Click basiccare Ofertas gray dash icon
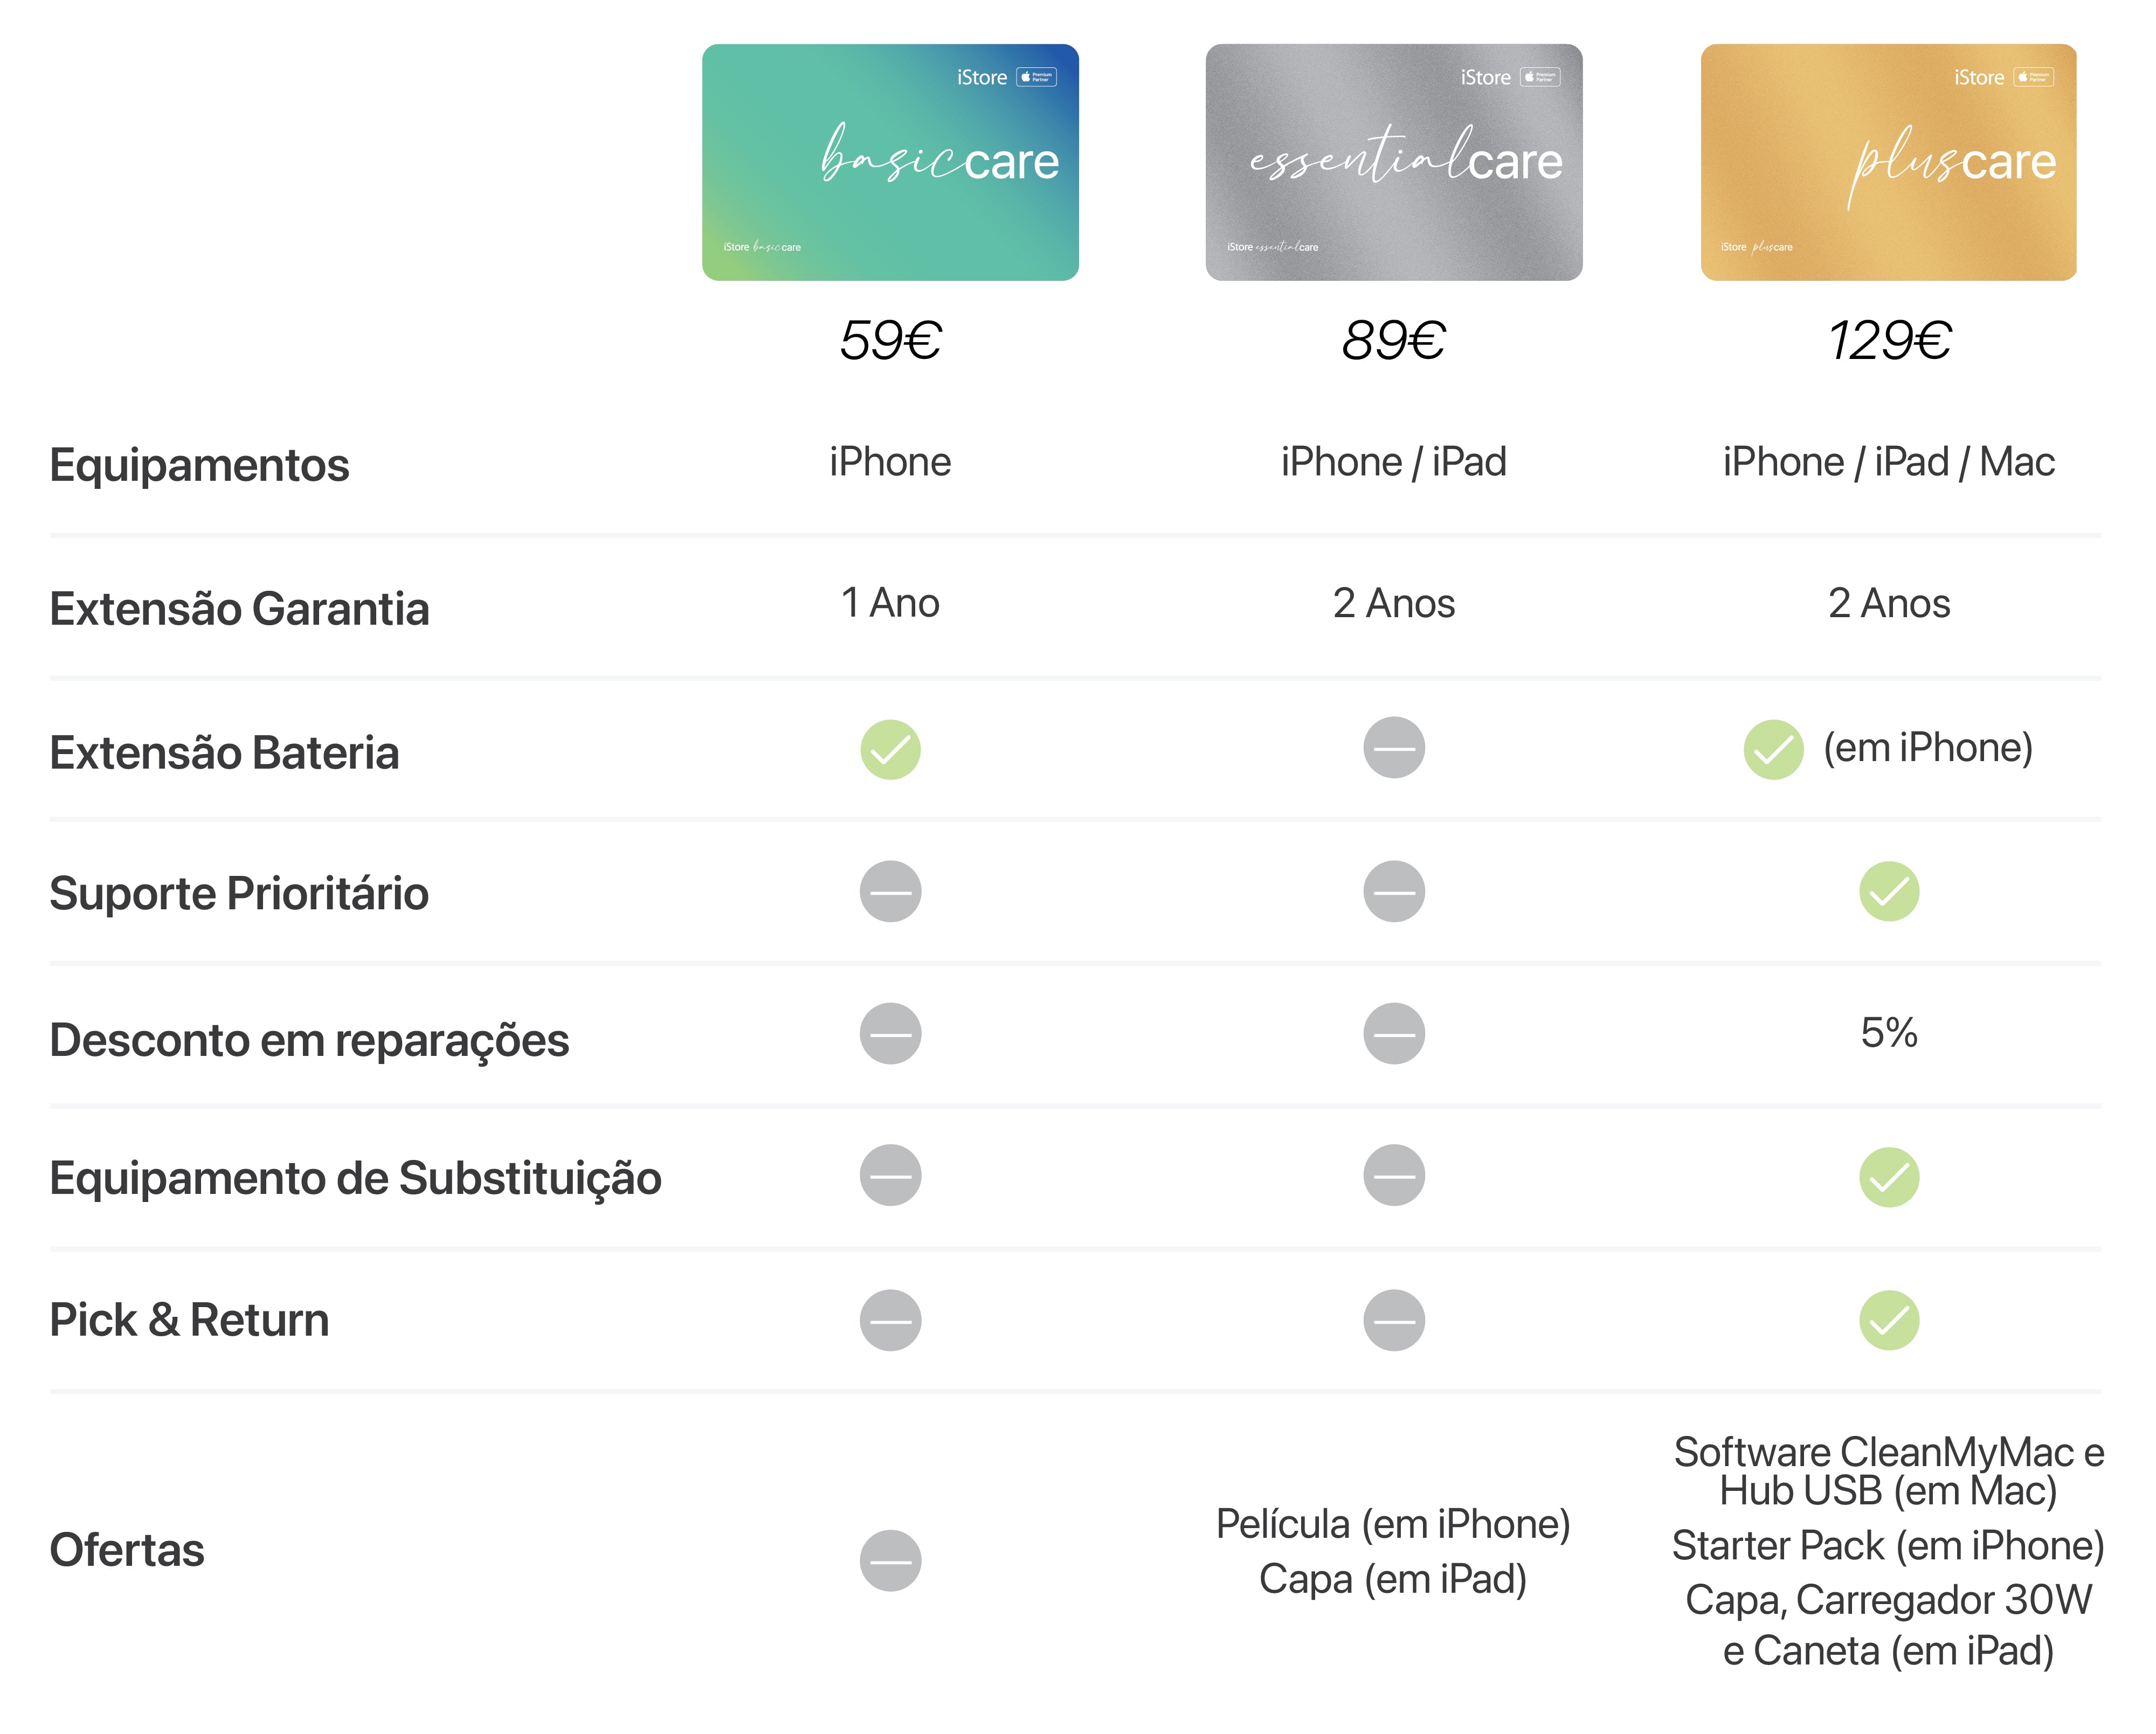Image resolution: width=2156 pixels, height=1734 pixels. [x=890, y=1560]
